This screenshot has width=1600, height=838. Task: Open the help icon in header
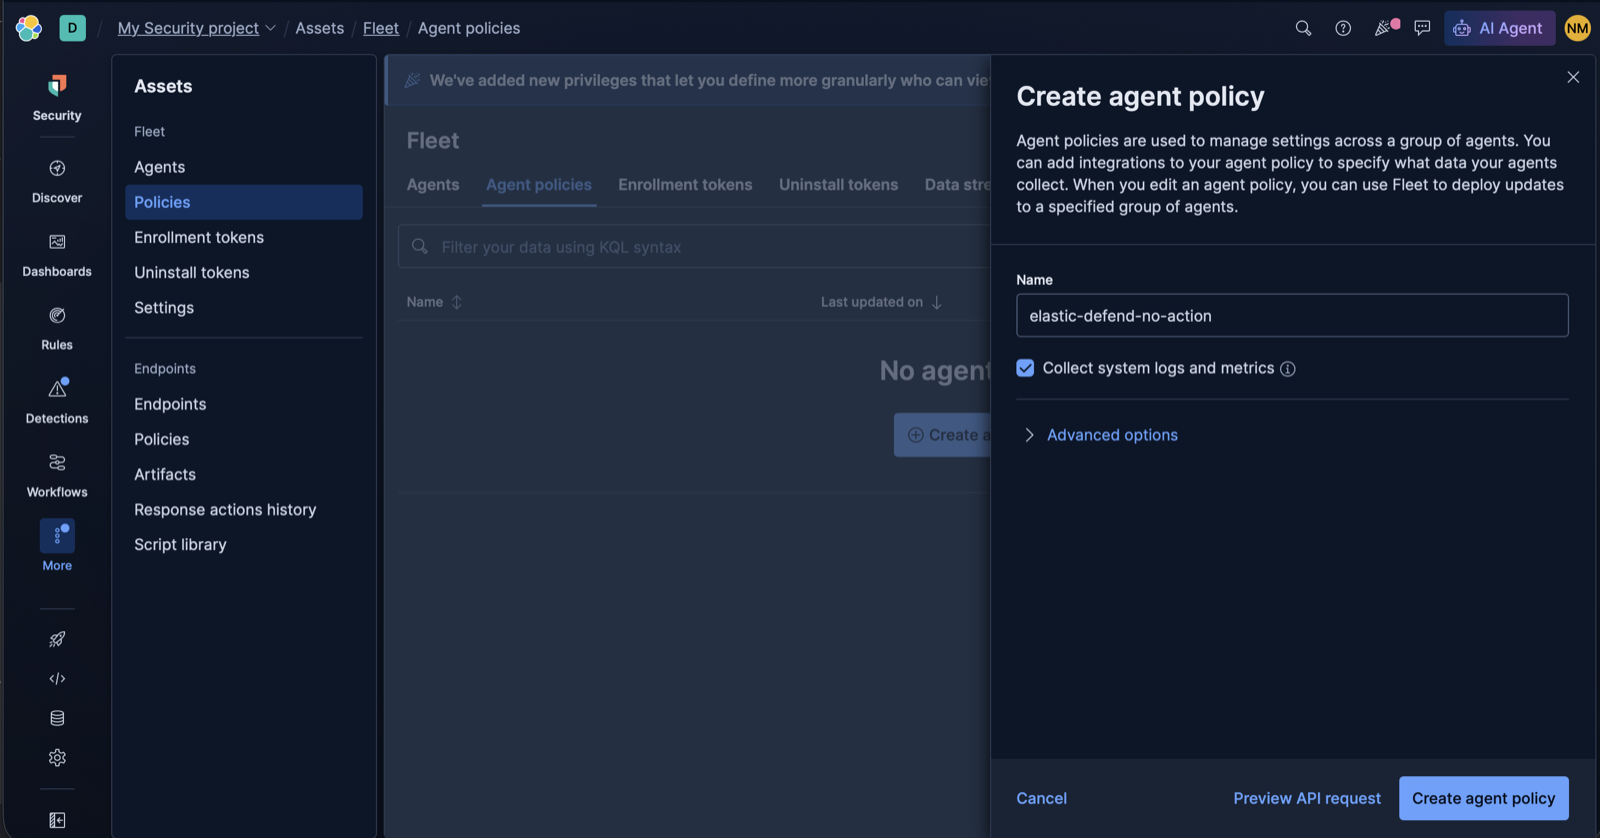click(1343, 28)
